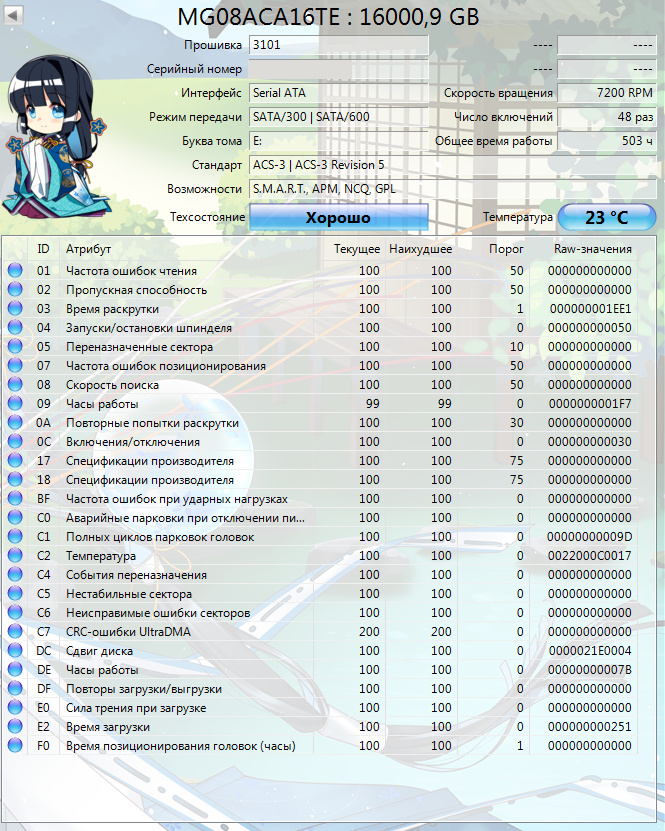Click the status orb for attribute 0C
Image resolution: width=665 pixels, height=831 pixels.
tap(15, 441)
